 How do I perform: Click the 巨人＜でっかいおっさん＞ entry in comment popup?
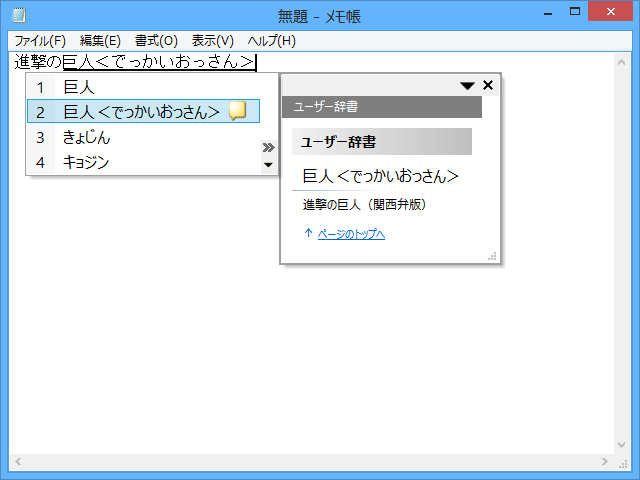tap(380, 176)
